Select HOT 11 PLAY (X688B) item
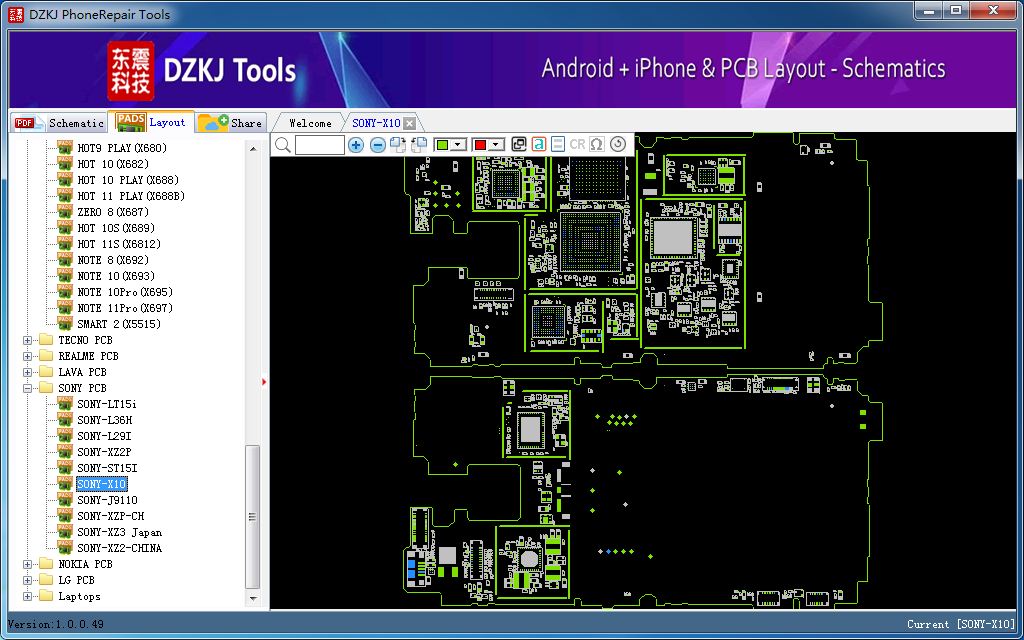The image size is (1024, 640). pyautogui.click(x=131, y=196)
